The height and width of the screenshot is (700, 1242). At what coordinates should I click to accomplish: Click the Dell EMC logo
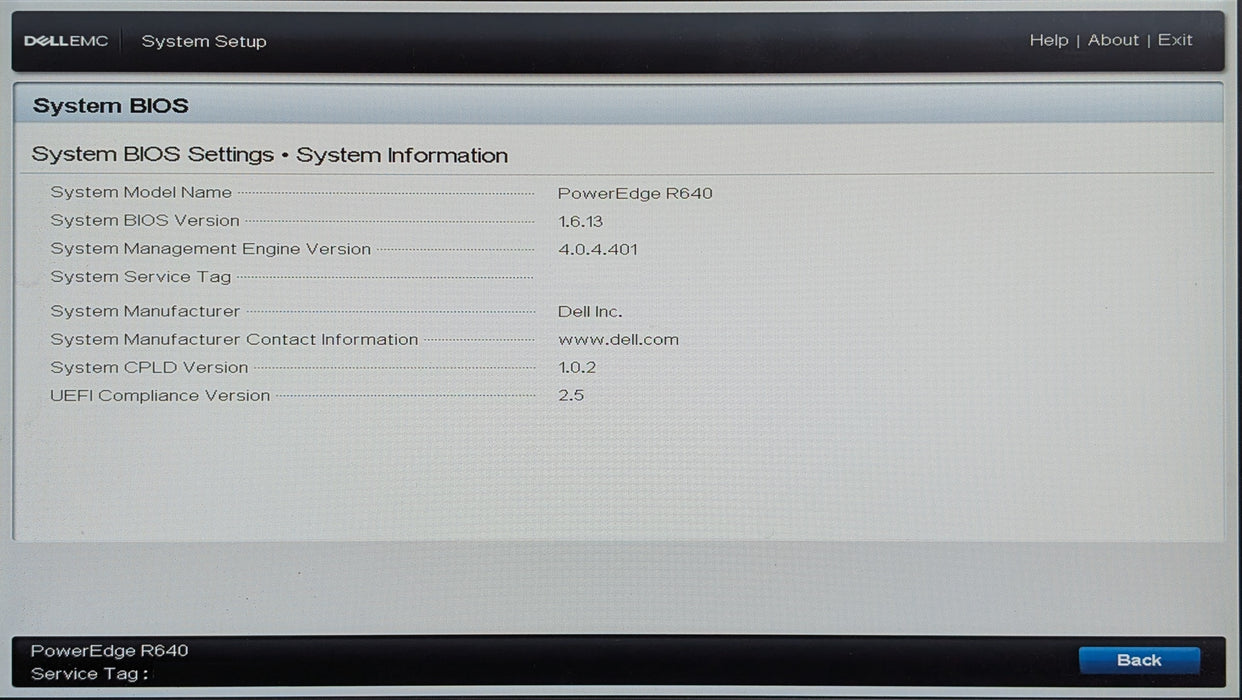coord(66,41)
